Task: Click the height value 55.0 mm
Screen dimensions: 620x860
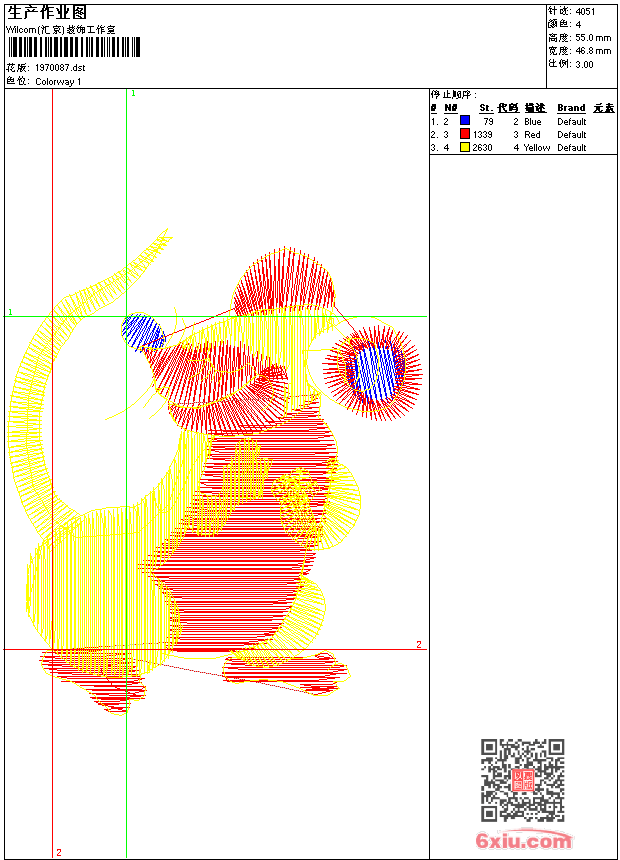Action: [593, 38]
